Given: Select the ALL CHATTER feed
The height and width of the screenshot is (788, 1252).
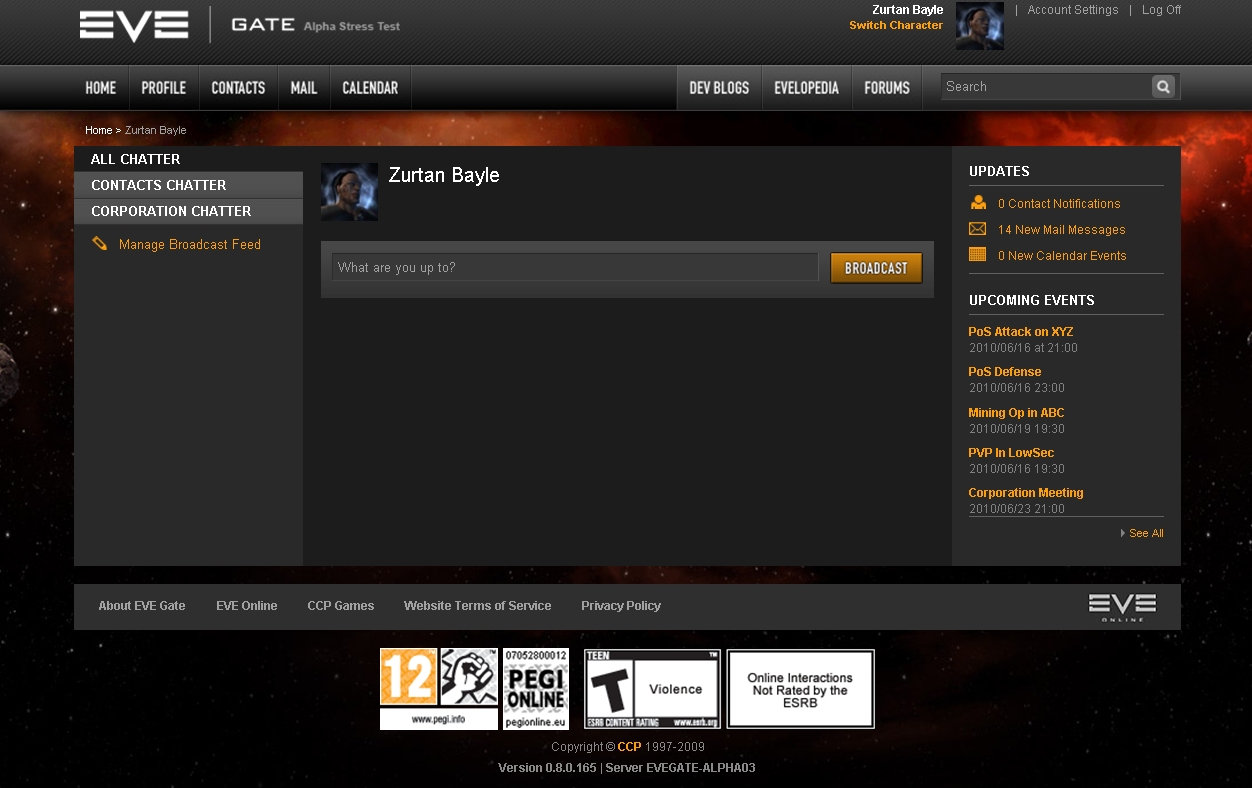Looking at the screenshot, I should 188,159.
